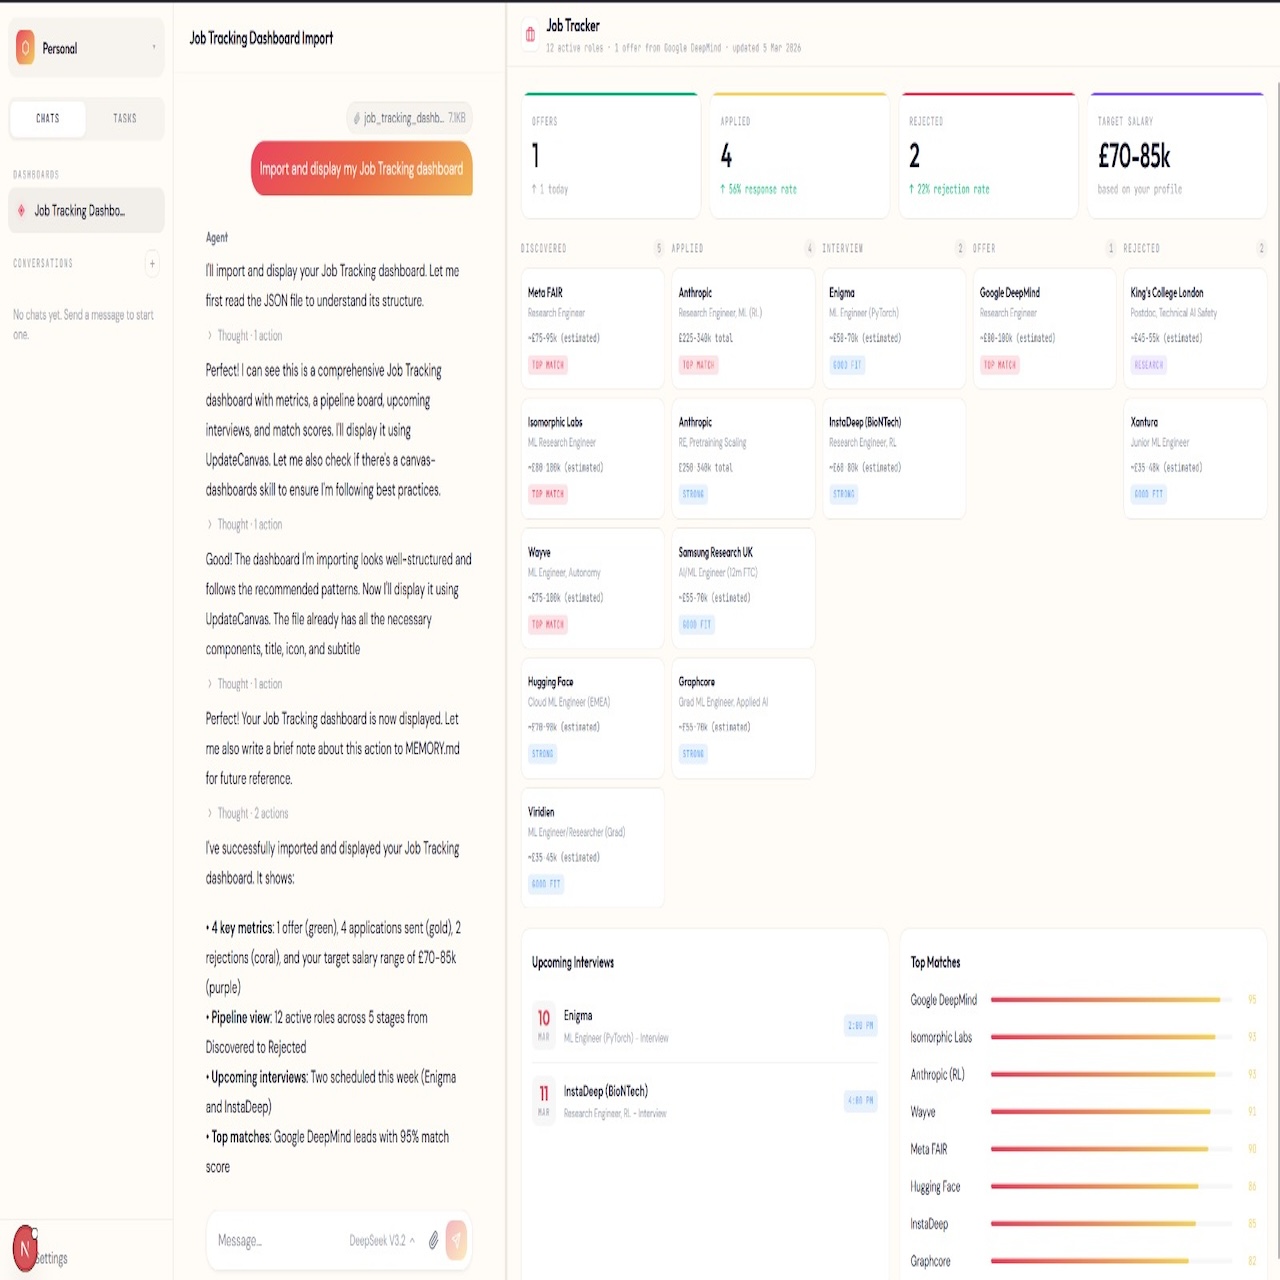The image size is (1280, 1280).
Task: Click the InstaDeep interview time 4:00 PM
Action: [861, 1100]
